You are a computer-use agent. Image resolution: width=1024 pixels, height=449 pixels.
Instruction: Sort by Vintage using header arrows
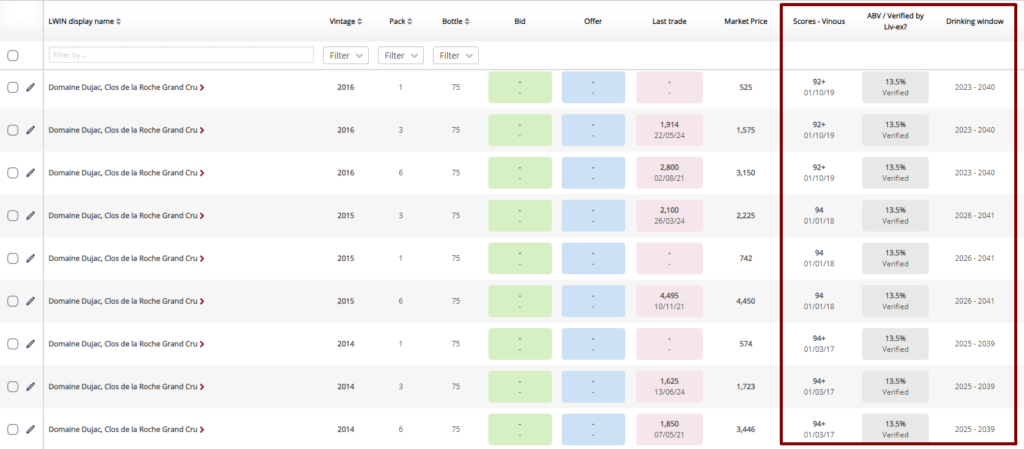click(360, 22)
